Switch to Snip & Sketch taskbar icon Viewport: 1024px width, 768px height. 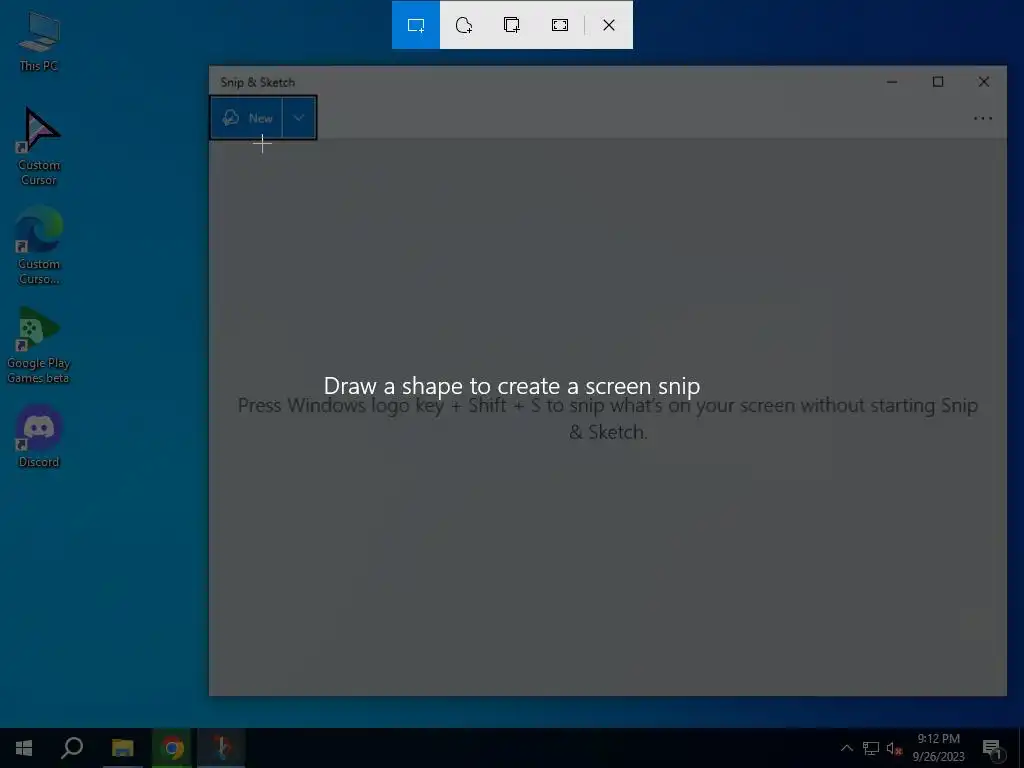(x=221, y=748)
